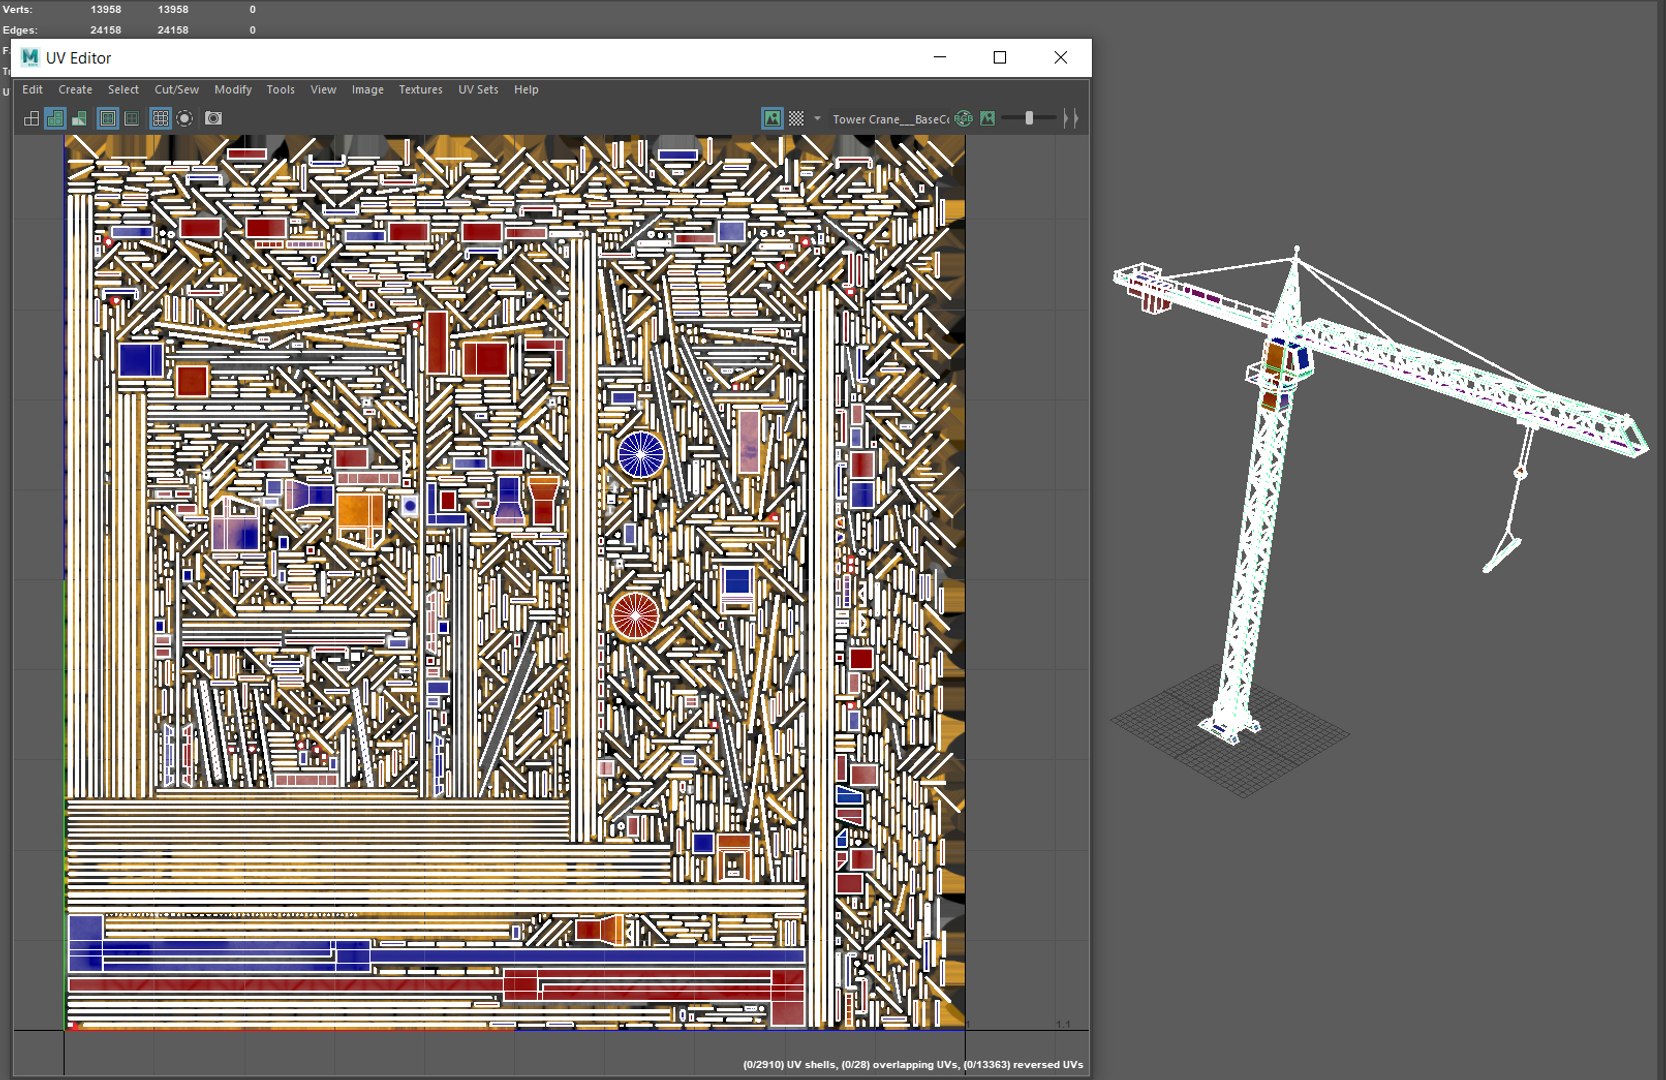Open the Select menu
This screenshot has height=1080, width=1666.
[123, 90]
